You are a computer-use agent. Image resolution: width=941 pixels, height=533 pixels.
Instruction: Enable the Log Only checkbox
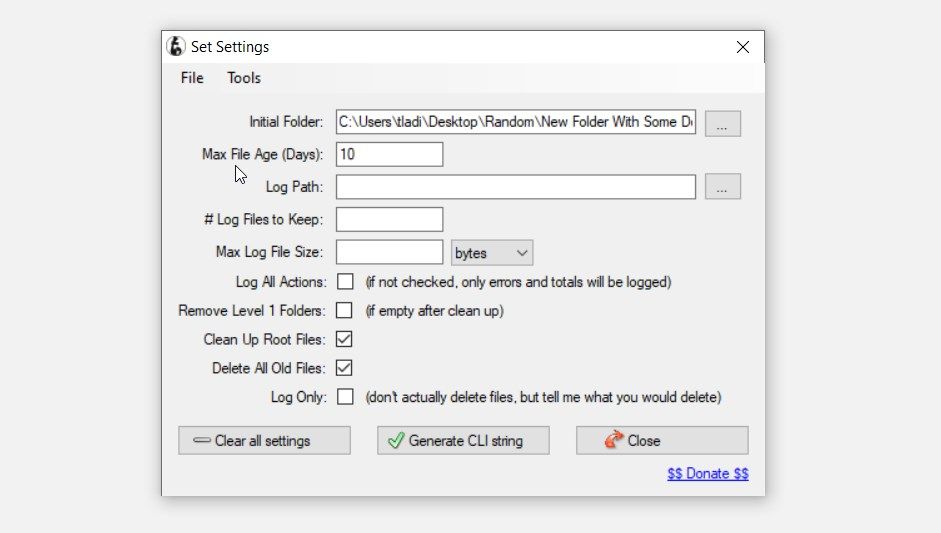[x=345, y=397]
